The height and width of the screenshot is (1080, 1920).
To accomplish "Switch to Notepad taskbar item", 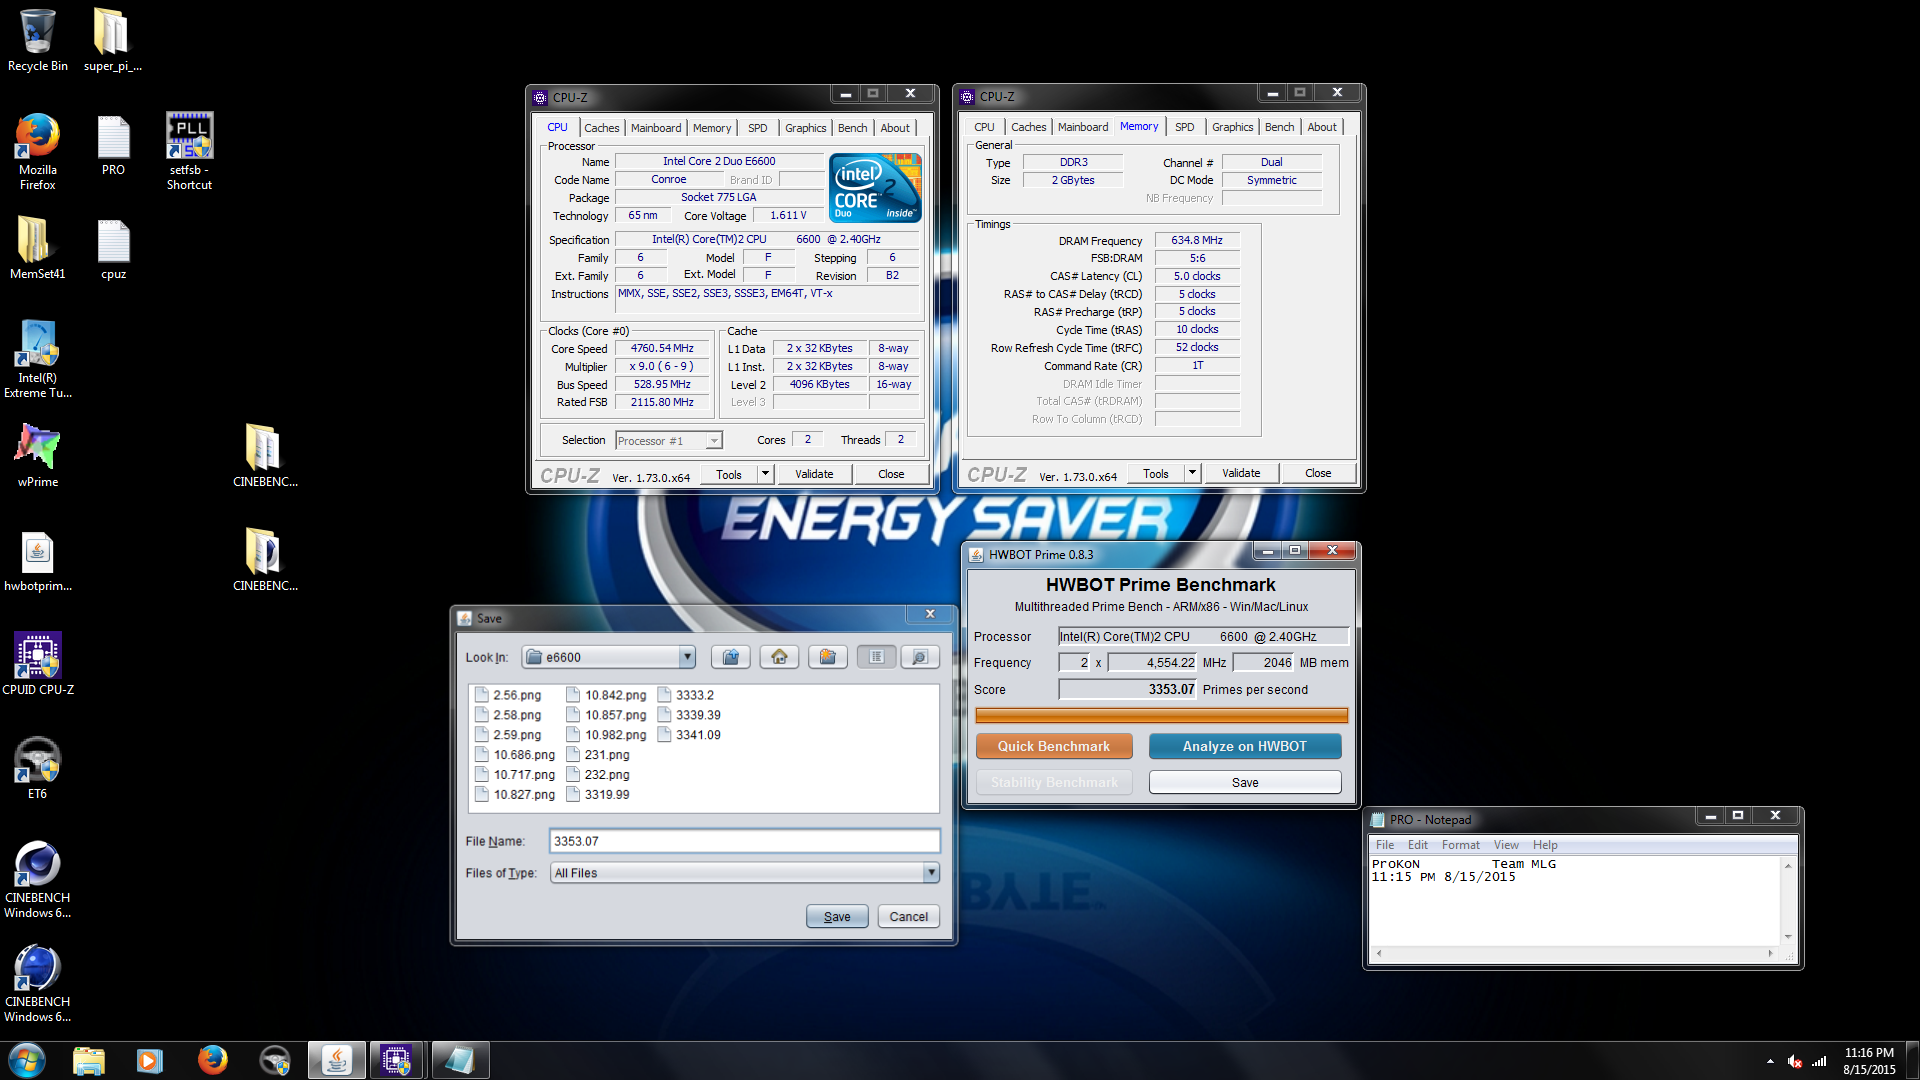I will point(460,1060).
